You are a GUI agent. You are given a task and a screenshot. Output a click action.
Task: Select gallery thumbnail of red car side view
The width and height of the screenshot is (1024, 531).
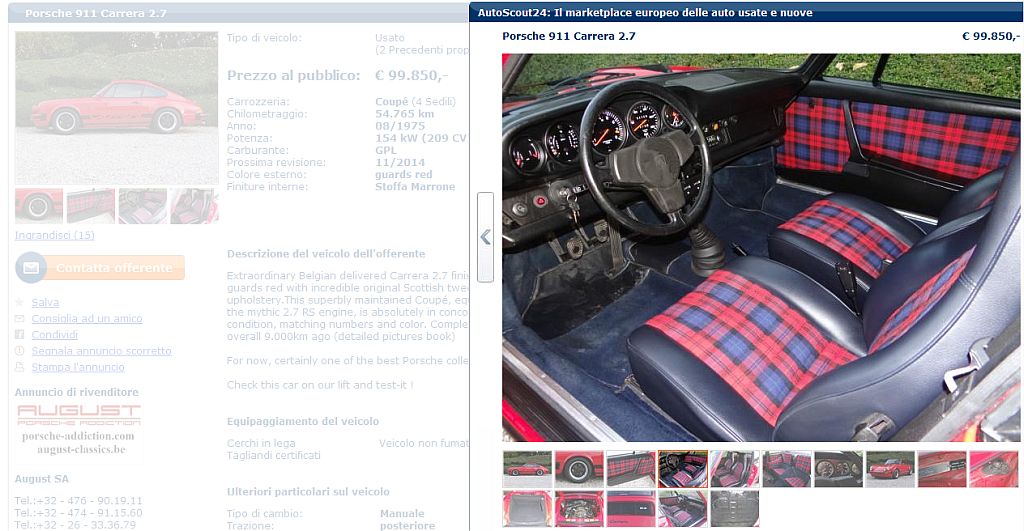click(x=527, y=469)
